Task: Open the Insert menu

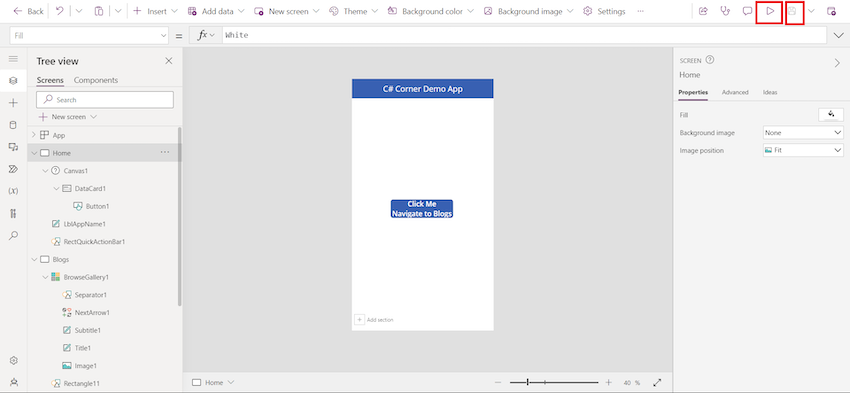Action: click(x=155, y=11)
